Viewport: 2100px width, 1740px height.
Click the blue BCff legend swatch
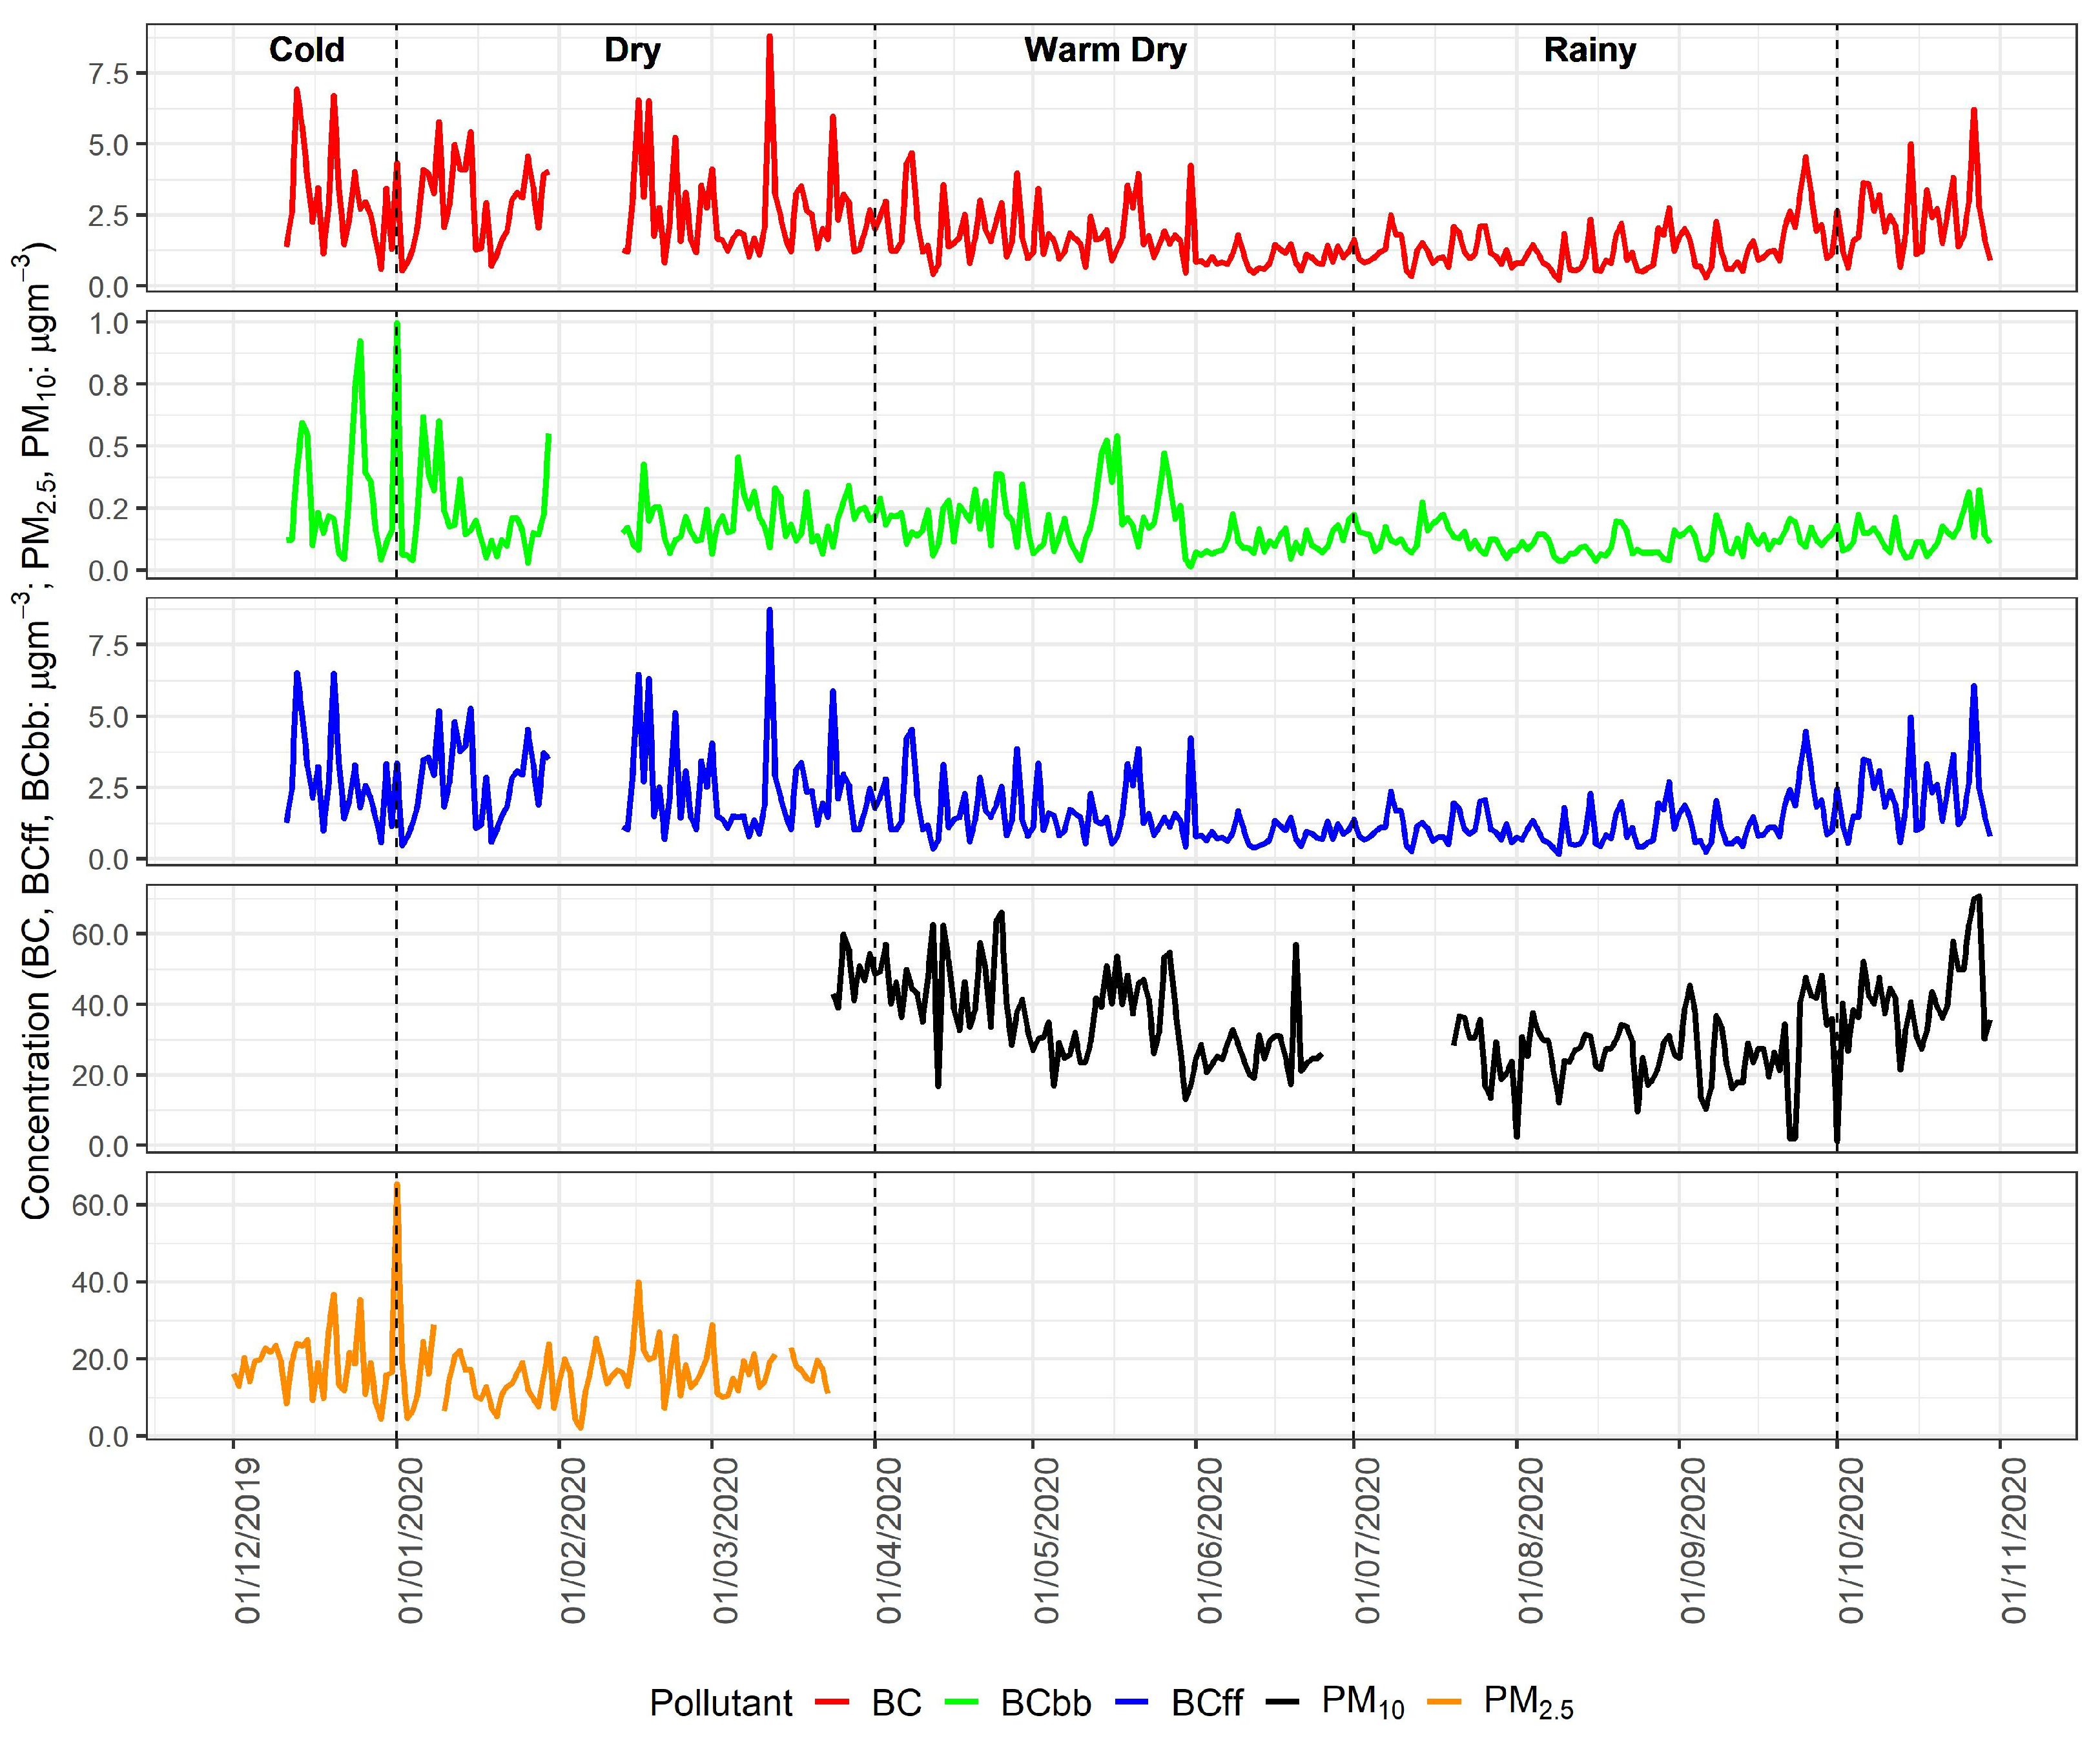1132,1701
